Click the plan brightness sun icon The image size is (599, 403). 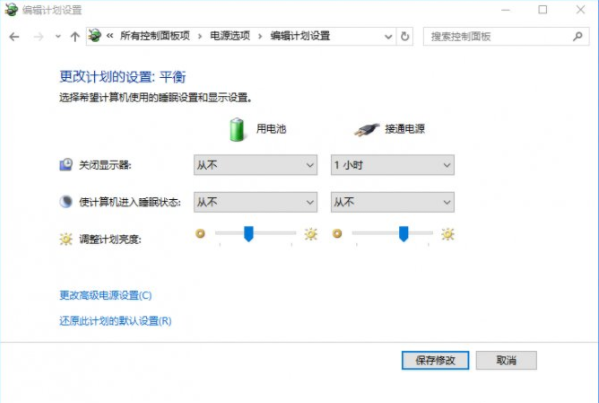pos(66,239)
